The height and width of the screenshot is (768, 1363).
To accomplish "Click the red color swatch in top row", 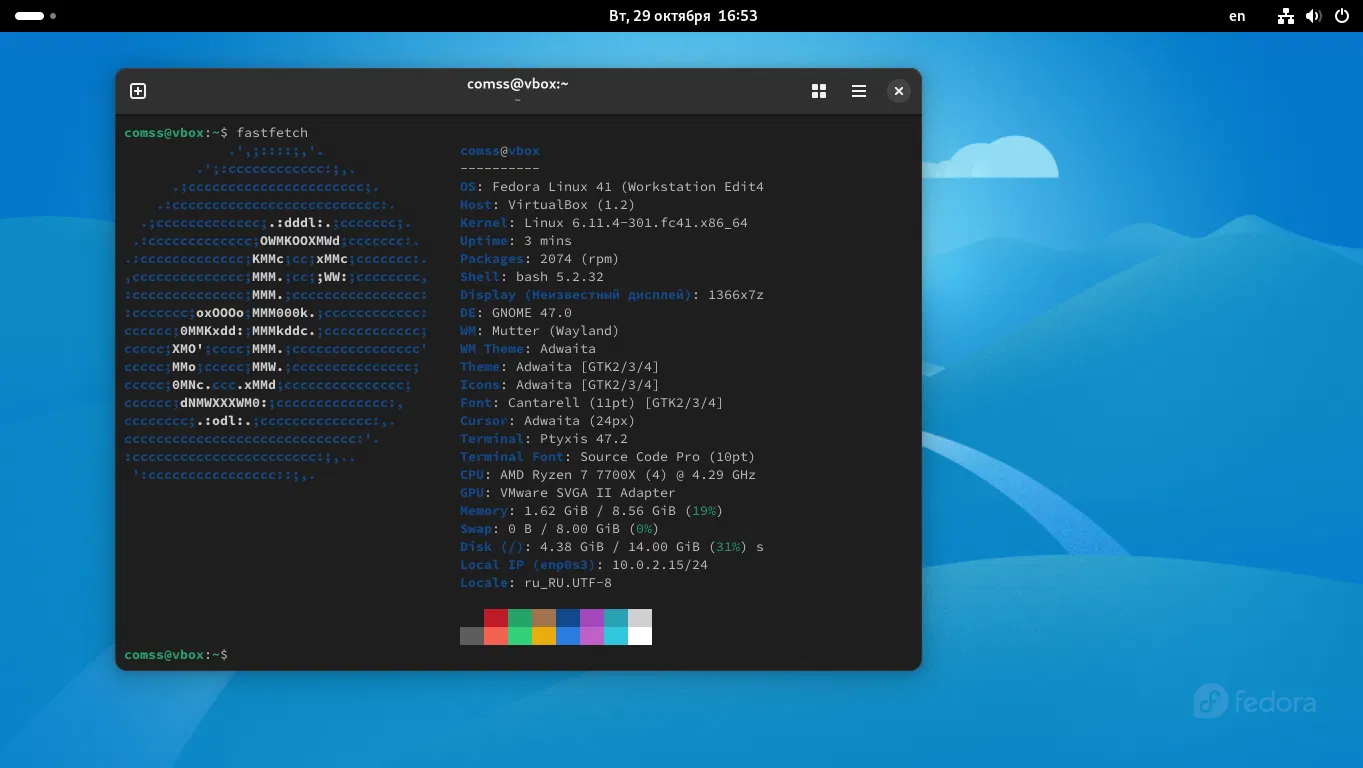I will pos(496,618).
